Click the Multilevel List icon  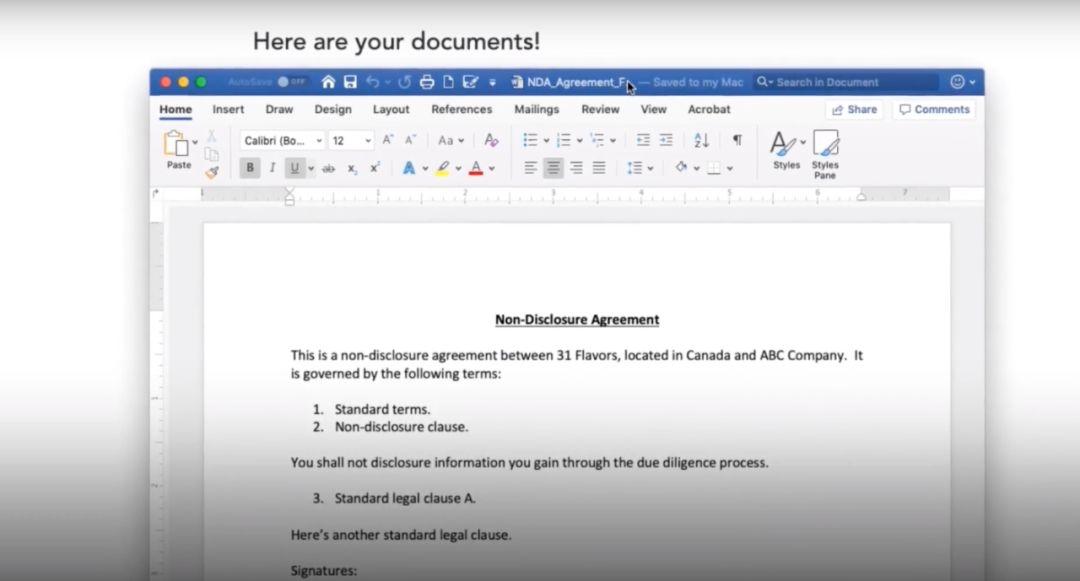[597, 140]
